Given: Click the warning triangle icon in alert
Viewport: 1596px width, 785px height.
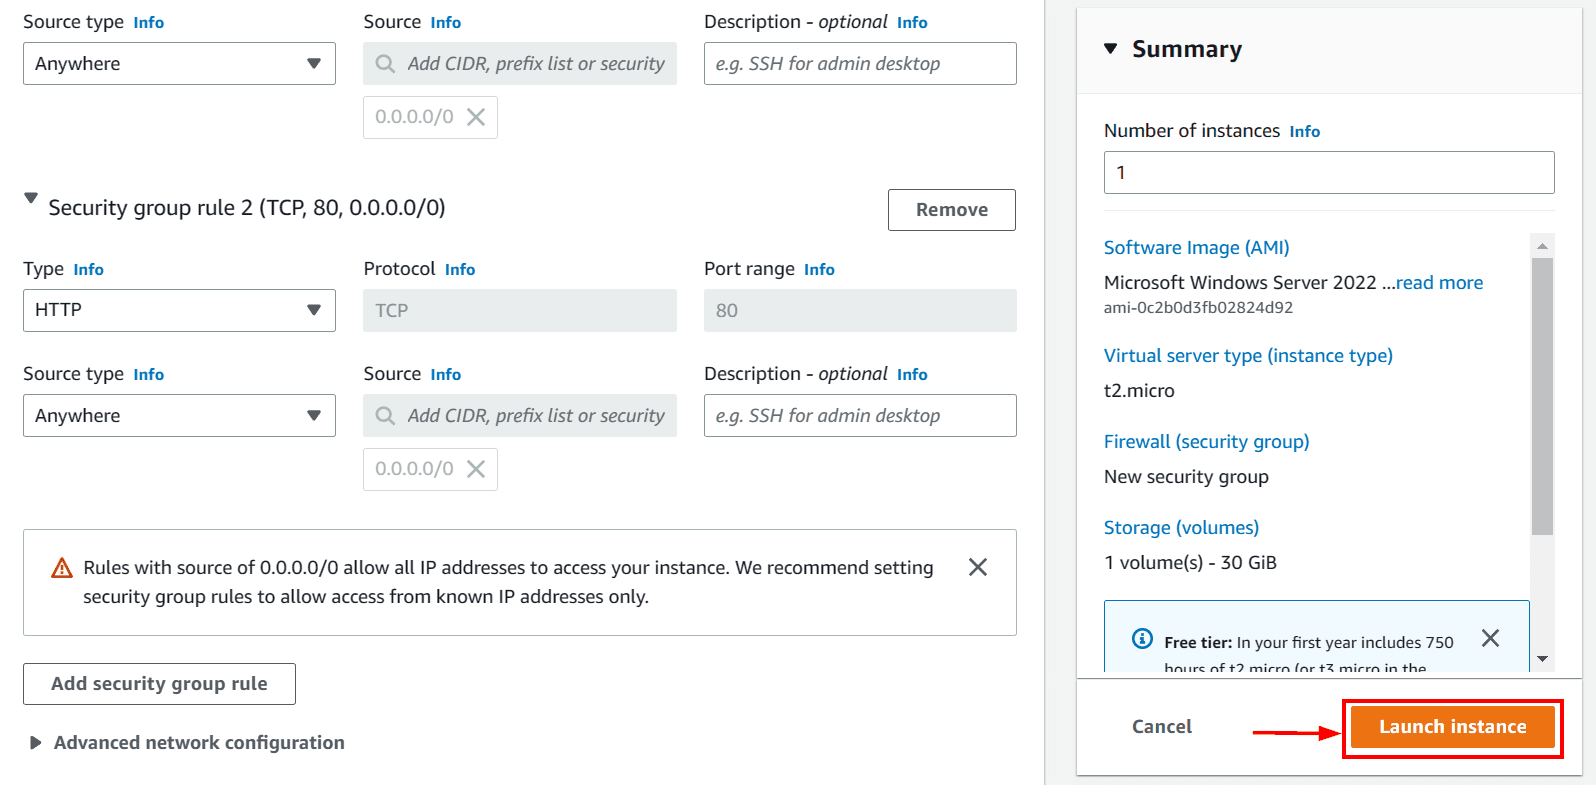Looking at the screenshot, I should tap(62, 568).
